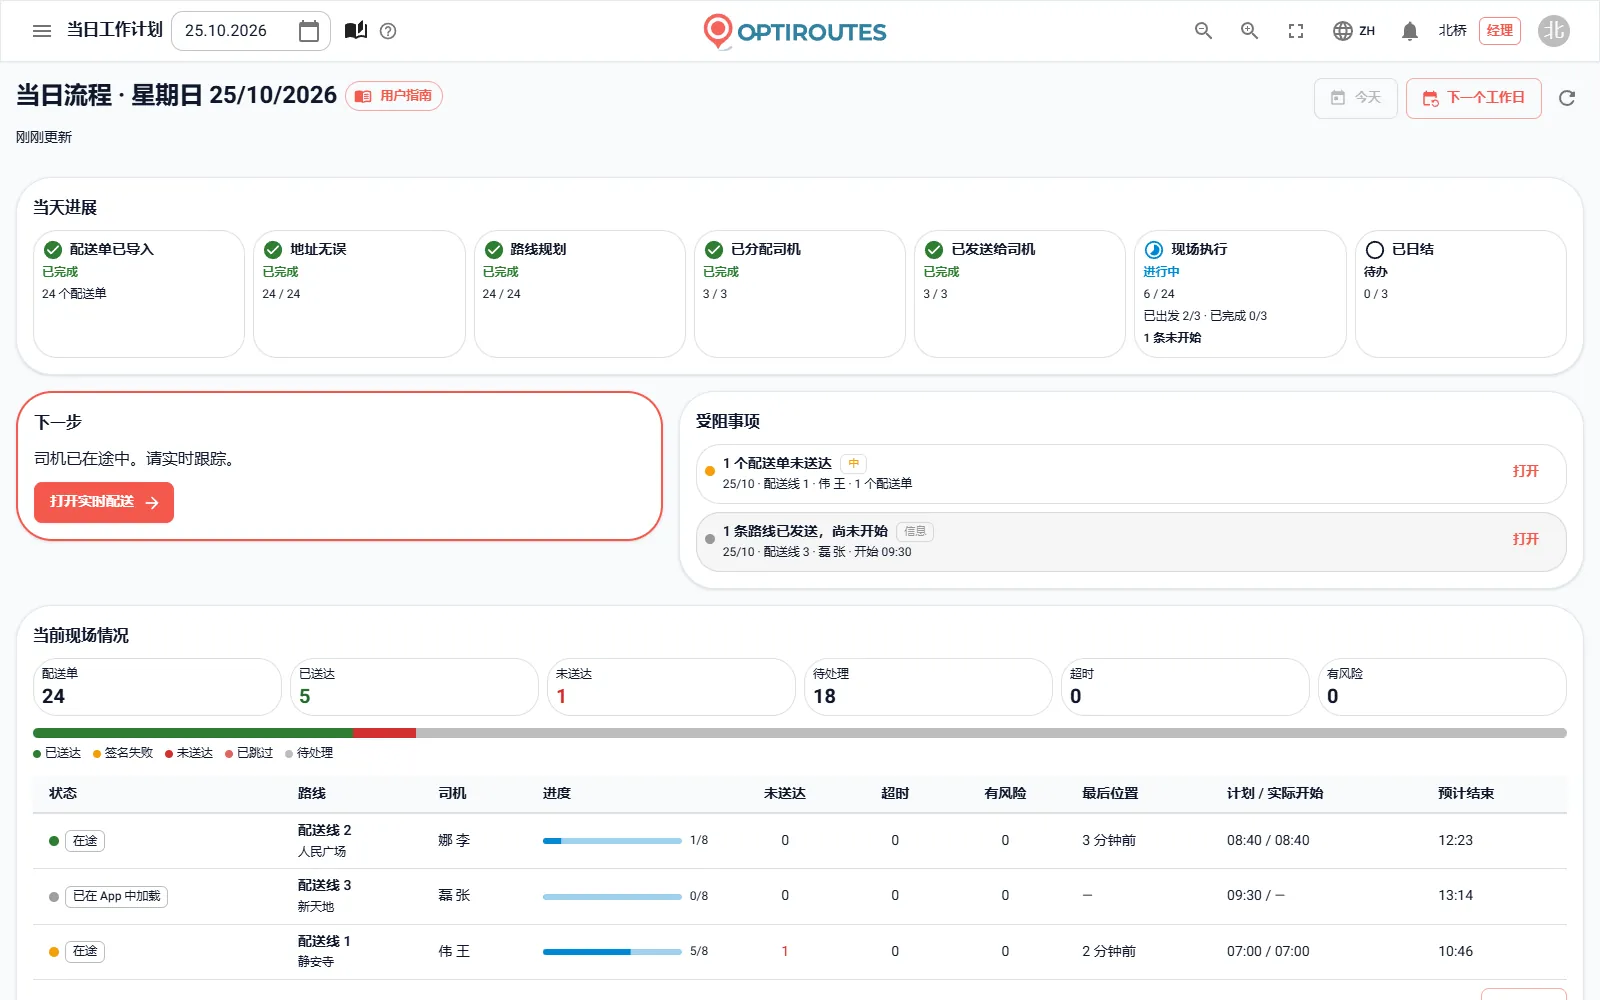Open the 已分配司机 progress card

coord(800,294)
